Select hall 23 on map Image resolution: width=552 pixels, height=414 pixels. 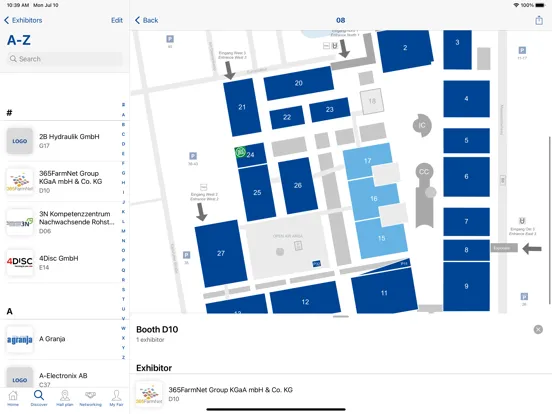330,109
